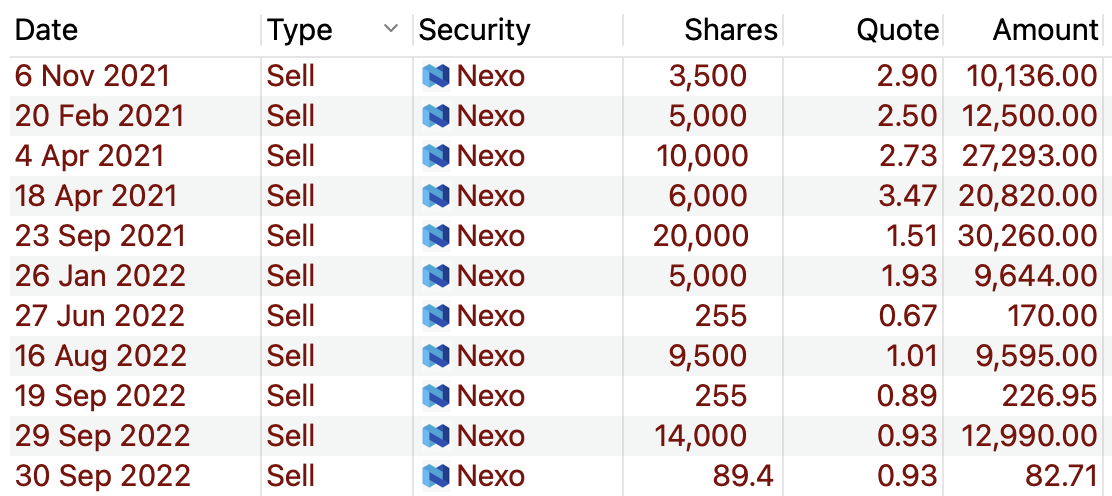Select the 27 Jun 2022 transaction row
The width and height of the screenshot is (1112, 496).
click(557, 316)
